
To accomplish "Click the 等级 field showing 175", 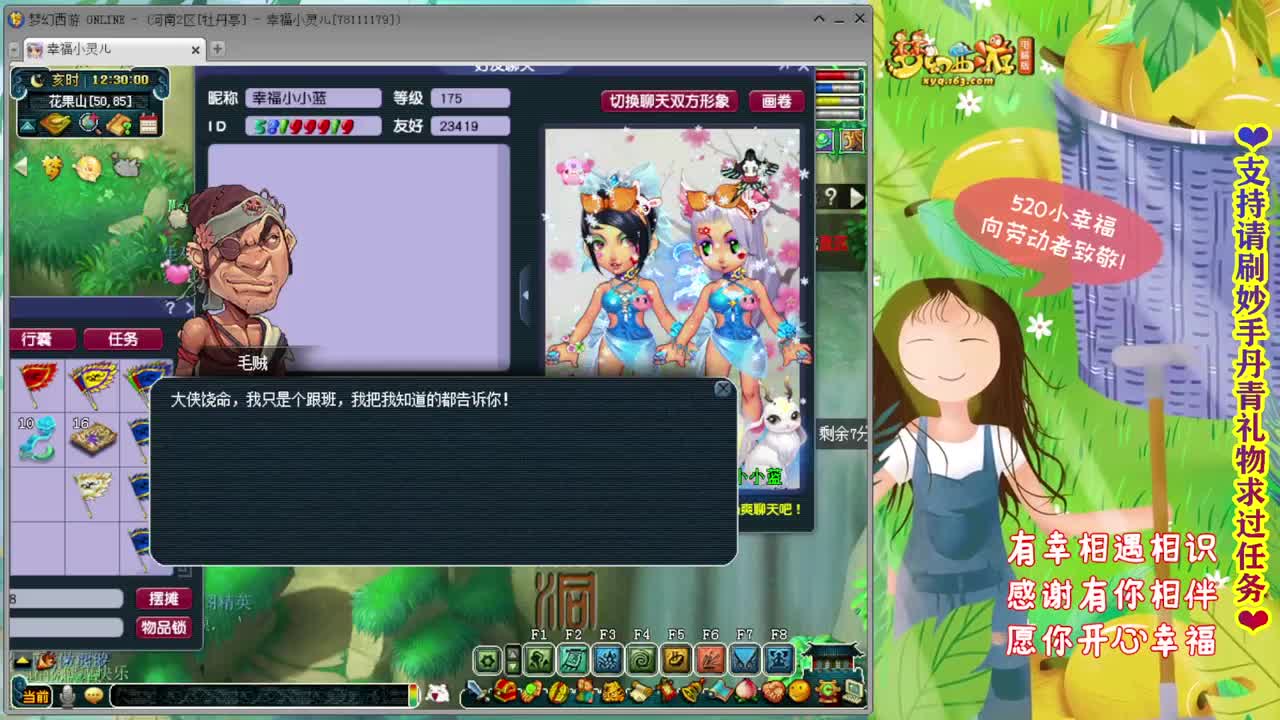I will pos(470,98).
